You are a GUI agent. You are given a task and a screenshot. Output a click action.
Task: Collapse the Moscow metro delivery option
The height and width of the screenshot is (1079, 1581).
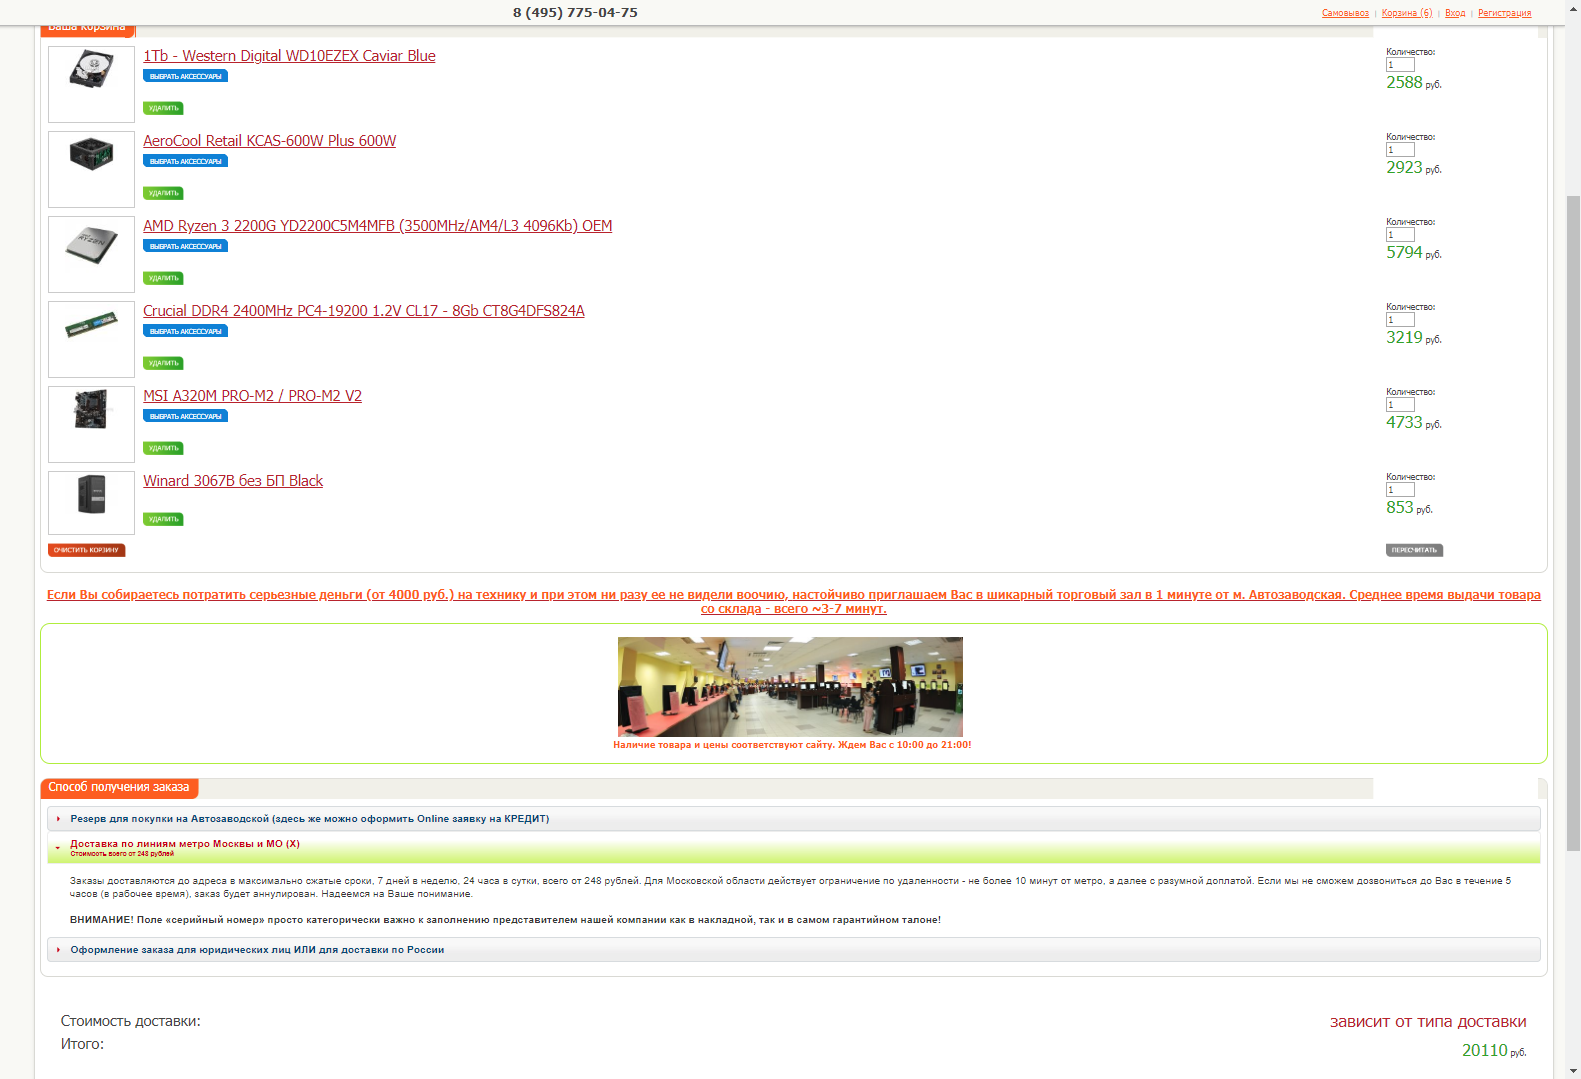794,848
